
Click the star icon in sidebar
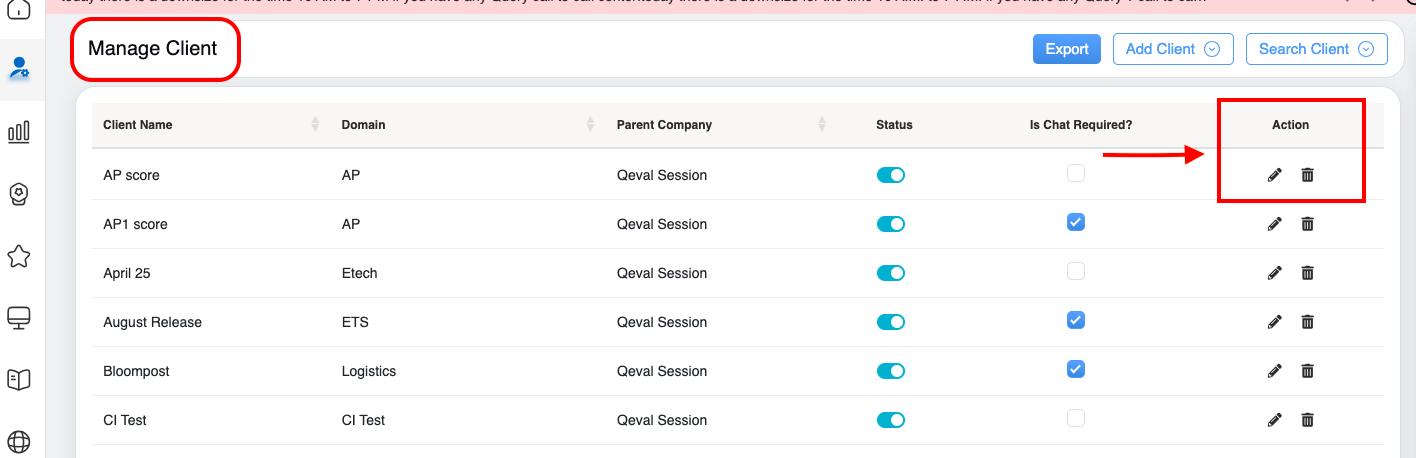click(19, 256)
